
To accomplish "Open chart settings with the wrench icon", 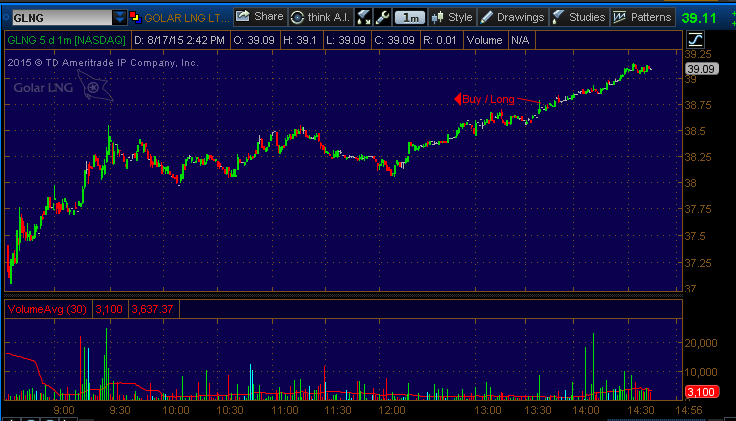I will coord(383,17).
